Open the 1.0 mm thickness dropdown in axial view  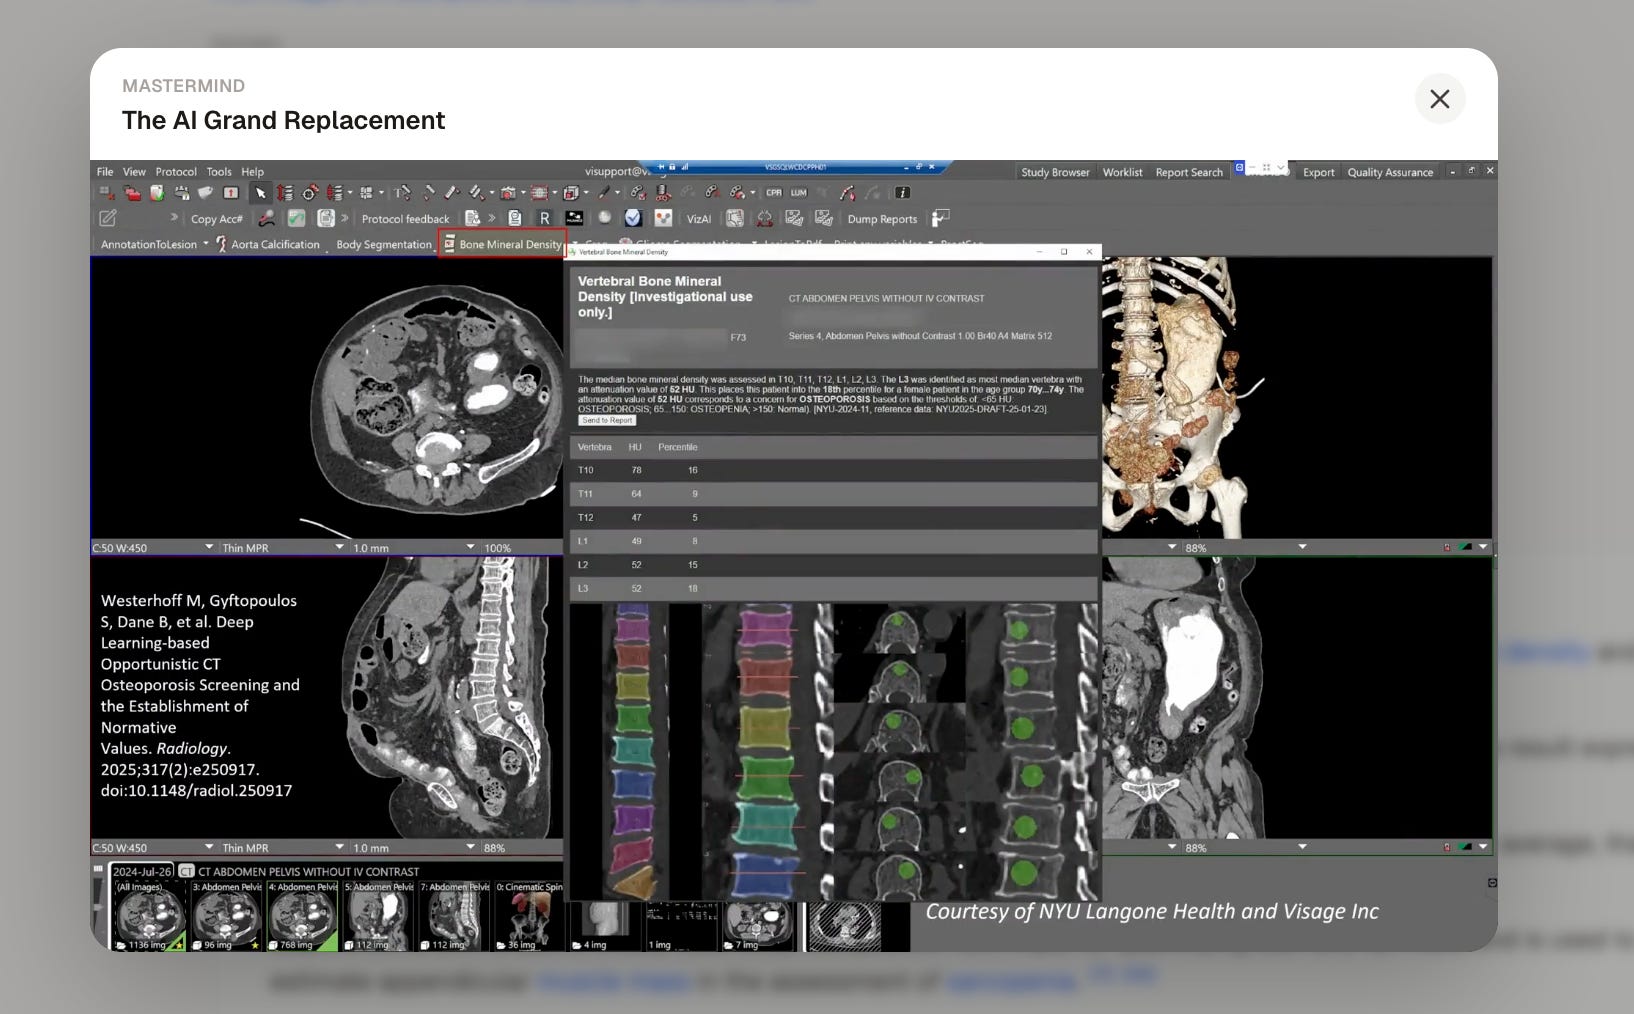tap(470, 548)
